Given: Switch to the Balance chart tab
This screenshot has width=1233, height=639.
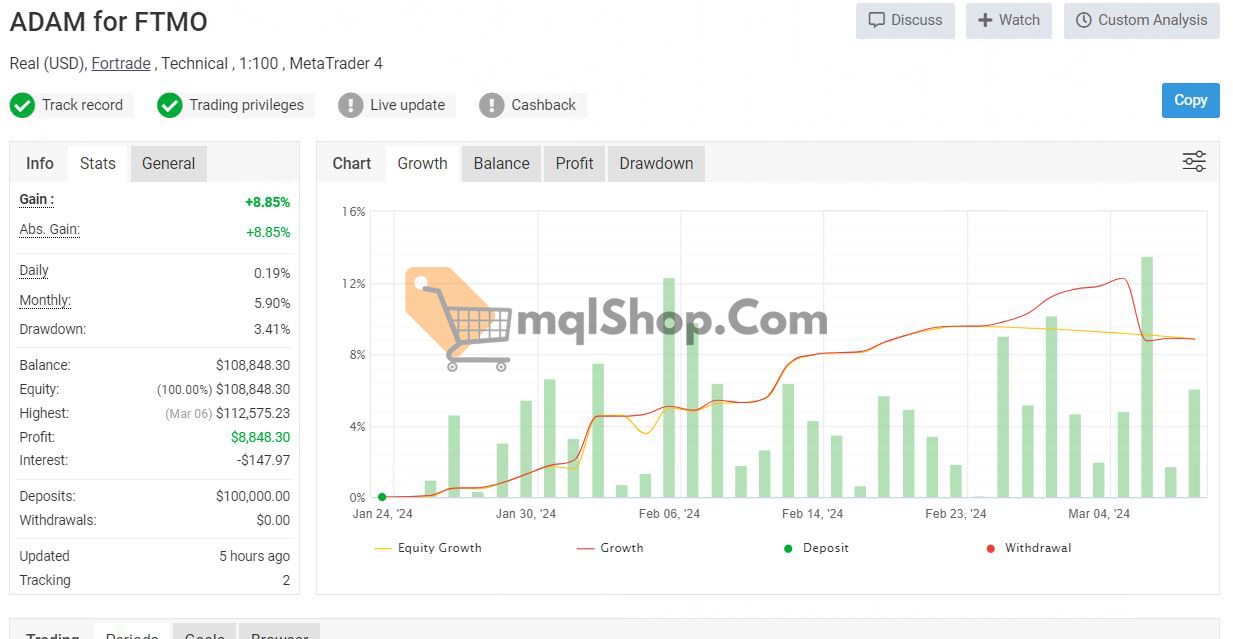Looking at the screenshot, I should click(x=501, y=163).
